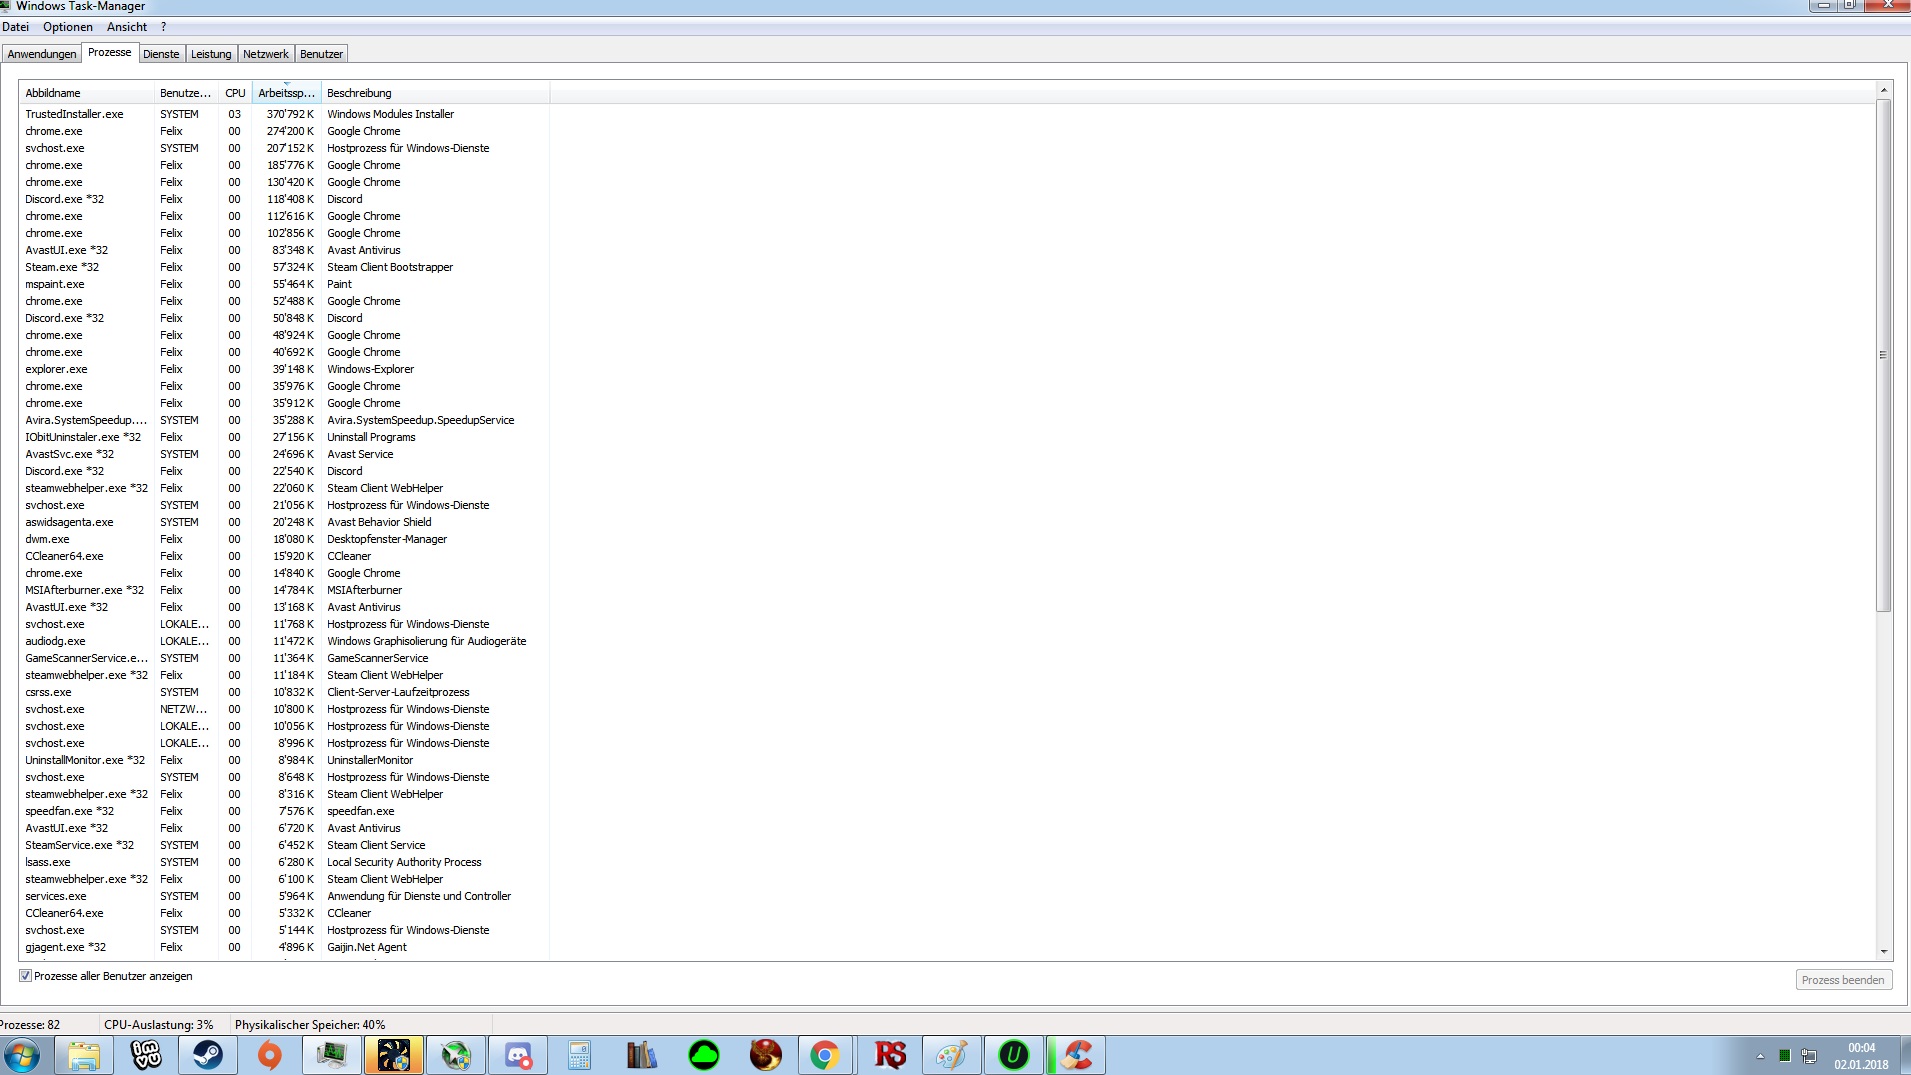Select the IObitUninstaler.exe *32 process
Viewport: 1911px width, 1075px height.
point(284,437)
